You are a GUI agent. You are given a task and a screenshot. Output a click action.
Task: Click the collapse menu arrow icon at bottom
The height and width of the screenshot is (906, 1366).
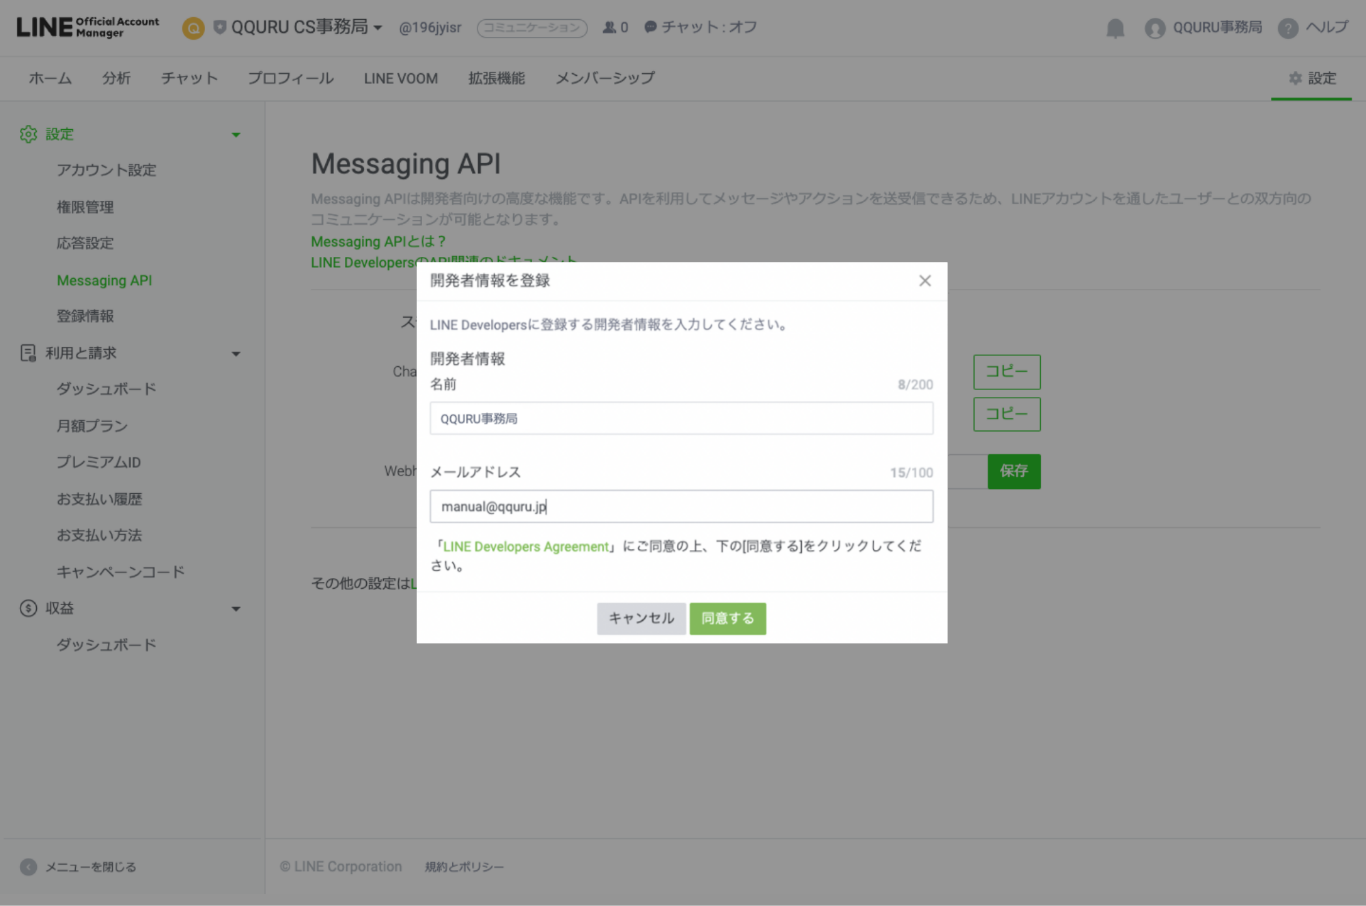(x=28, y=867)
